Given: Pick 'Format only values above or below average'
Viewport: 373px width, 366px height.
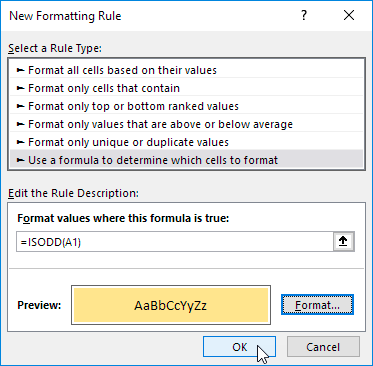Looking at the screenshot, I should point(186,124).
